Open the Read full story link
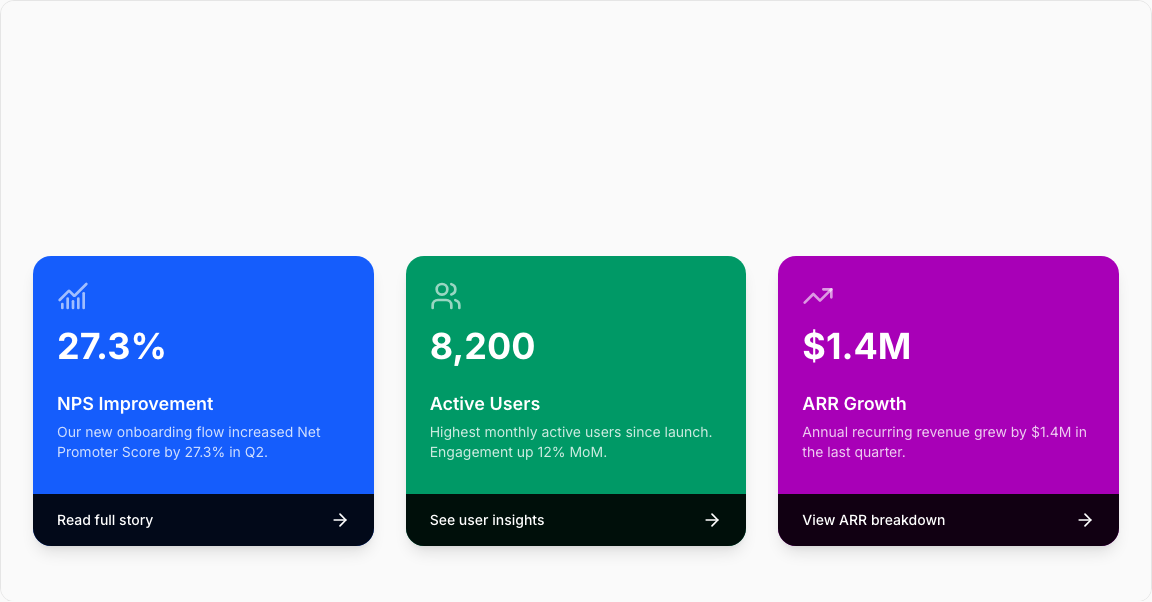Screen dimensions: 1152x602 [105, 520]
